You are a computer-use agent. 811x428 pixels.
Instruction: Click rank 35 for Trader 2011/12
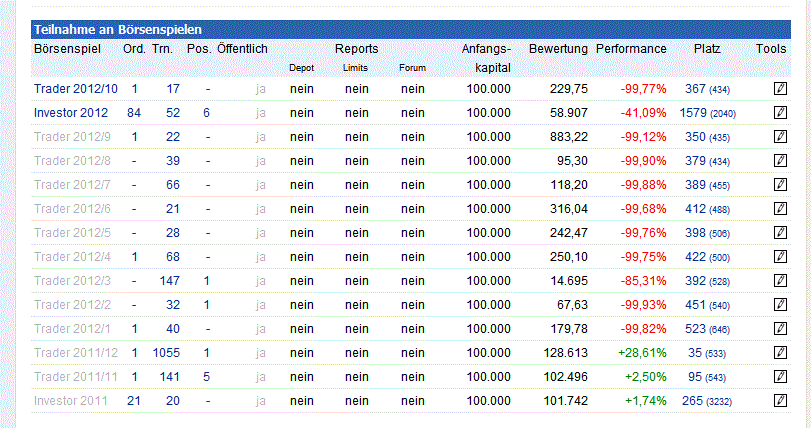pos(695,353)
